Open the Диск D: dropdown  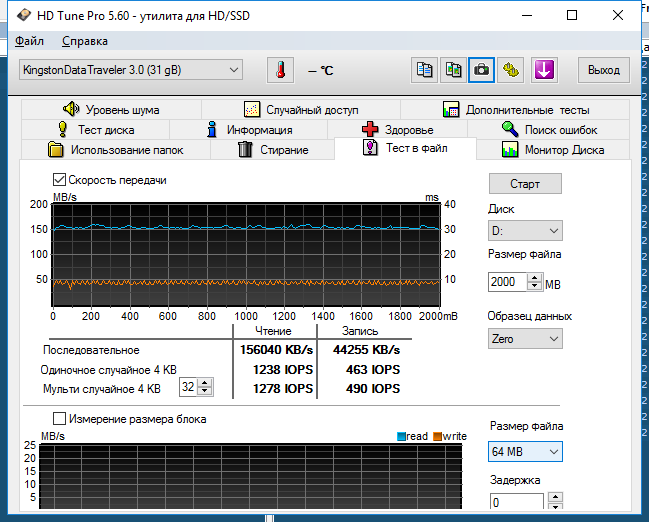tap(525, 231)
